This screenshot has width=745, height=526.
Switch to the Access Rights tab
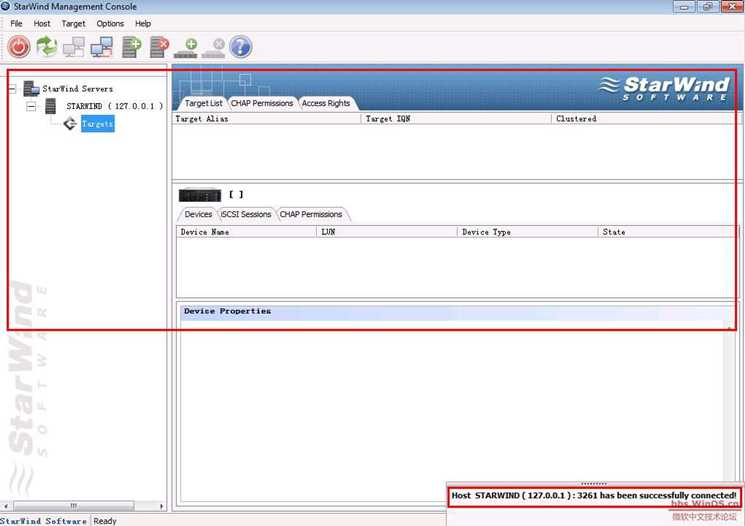point(326,103)
